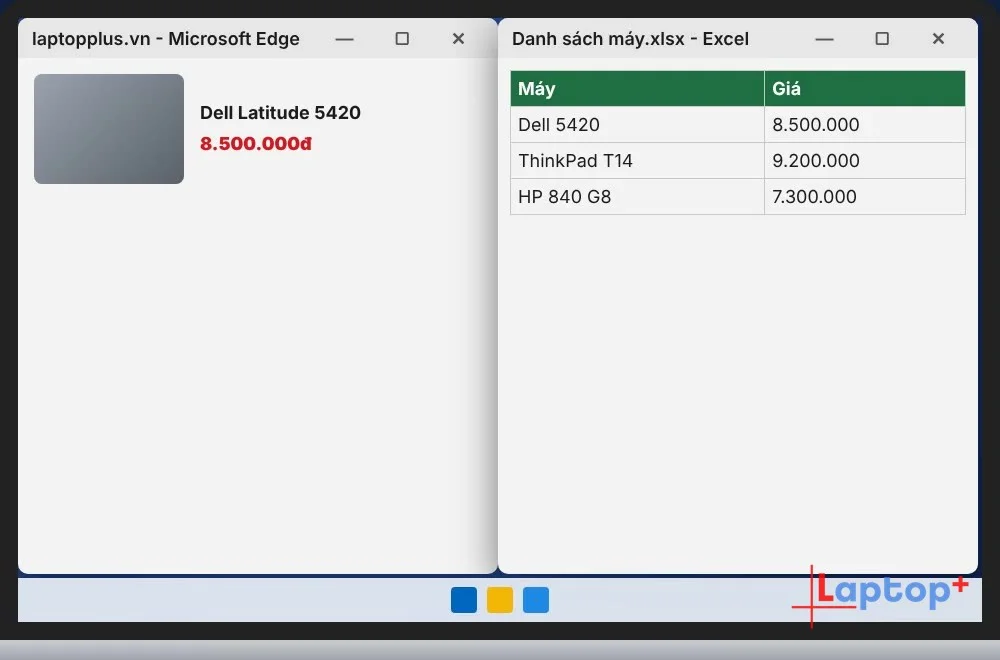
Task: Click the laptopplus.vn - Microsoft Edge title
Action: [166, 39]
